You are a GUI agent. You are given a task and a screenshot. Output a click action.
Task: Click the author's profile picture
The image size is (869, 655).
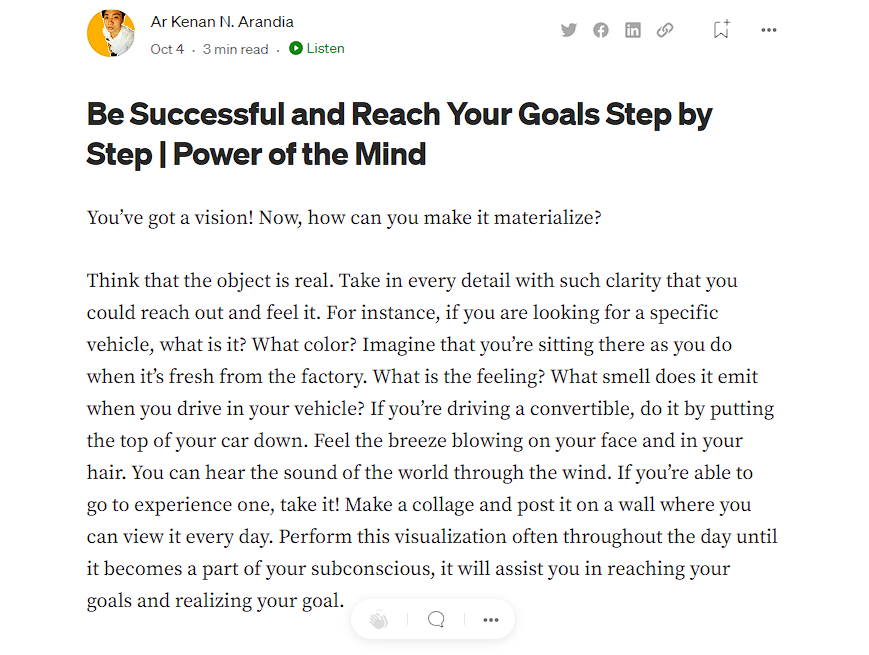click(111, 33)
